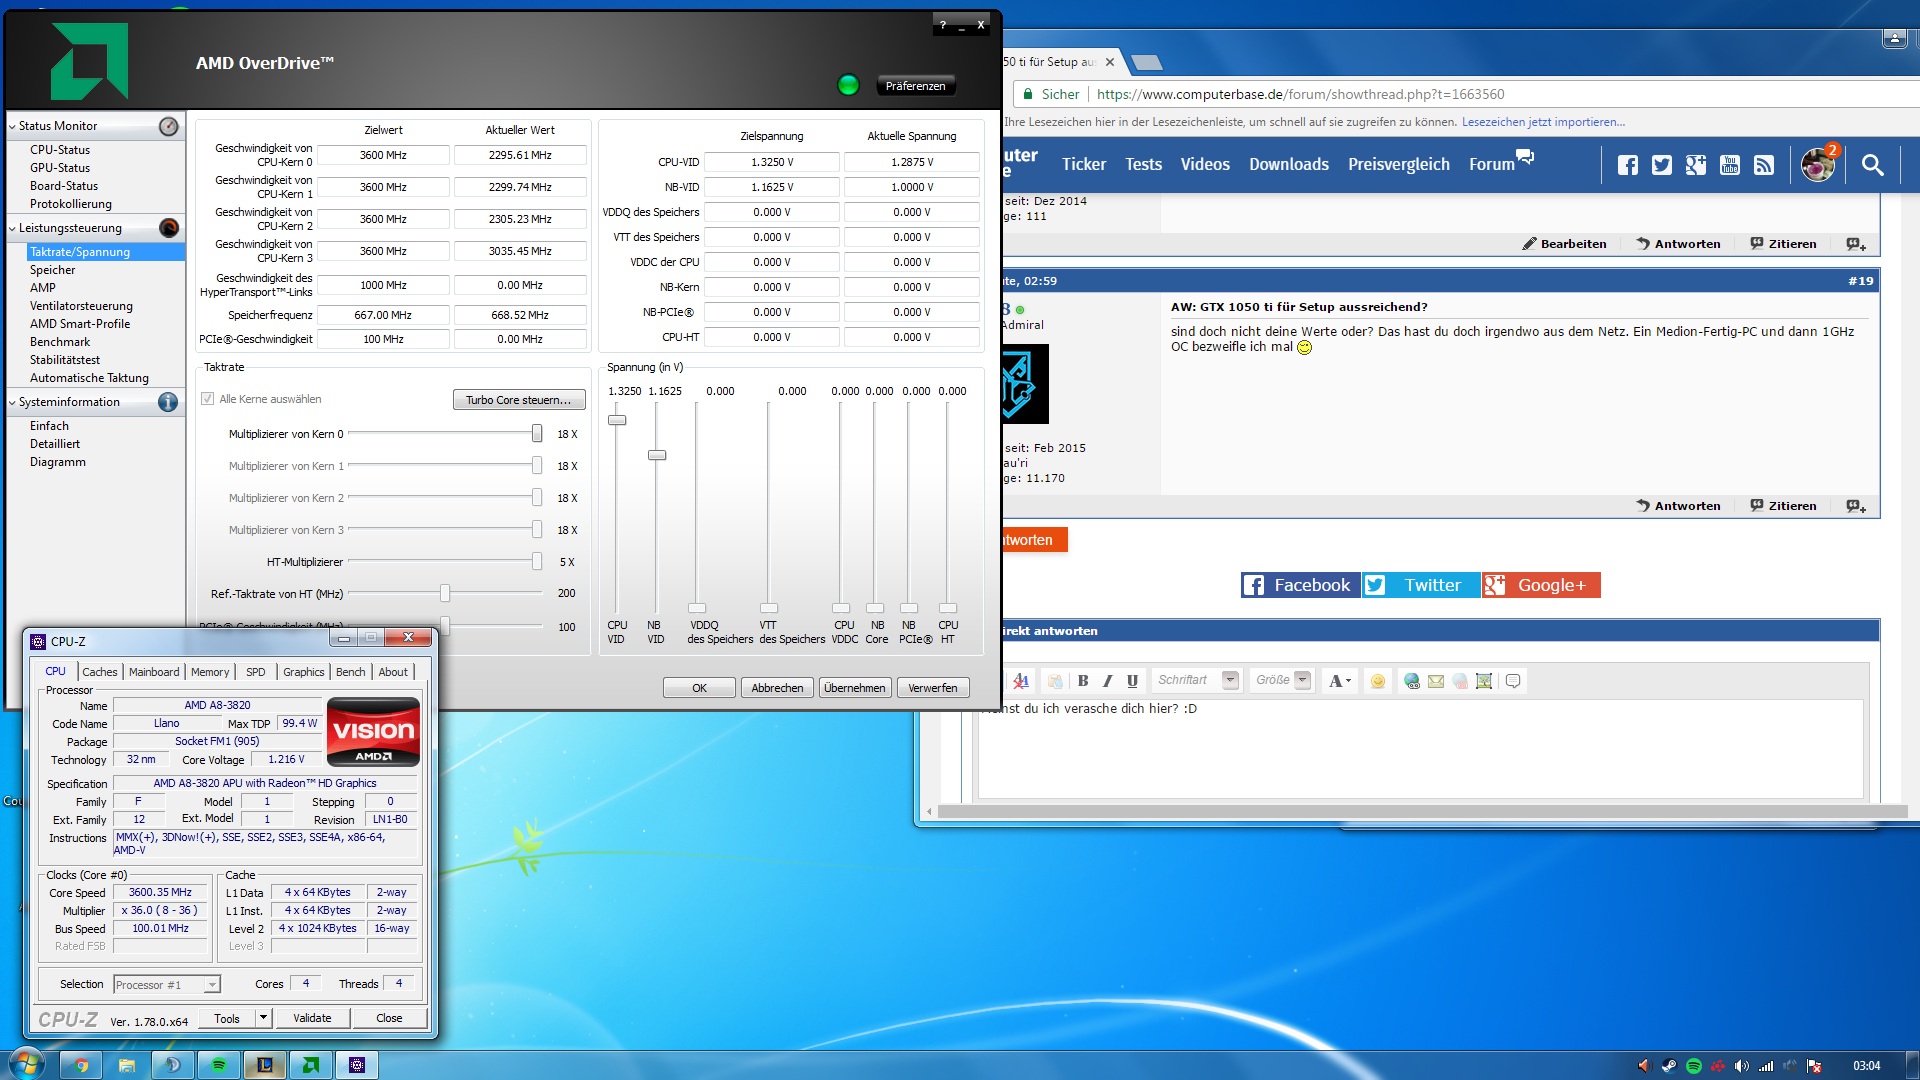Open Chrome from the taskbar
The width and height of the screenshot is (1920, 1080).
81,1065
